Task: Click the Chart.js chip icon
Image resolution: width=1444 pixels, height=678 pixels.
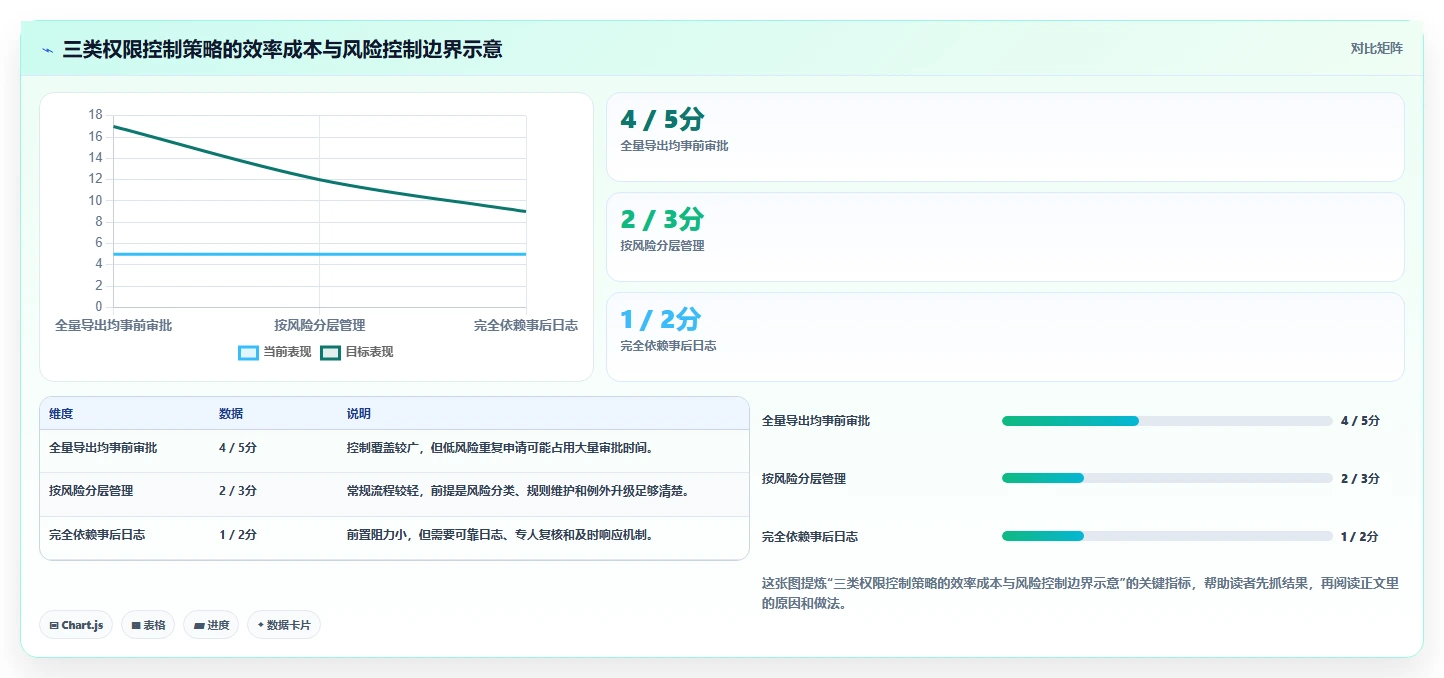Action: click(x=54, y=625)
